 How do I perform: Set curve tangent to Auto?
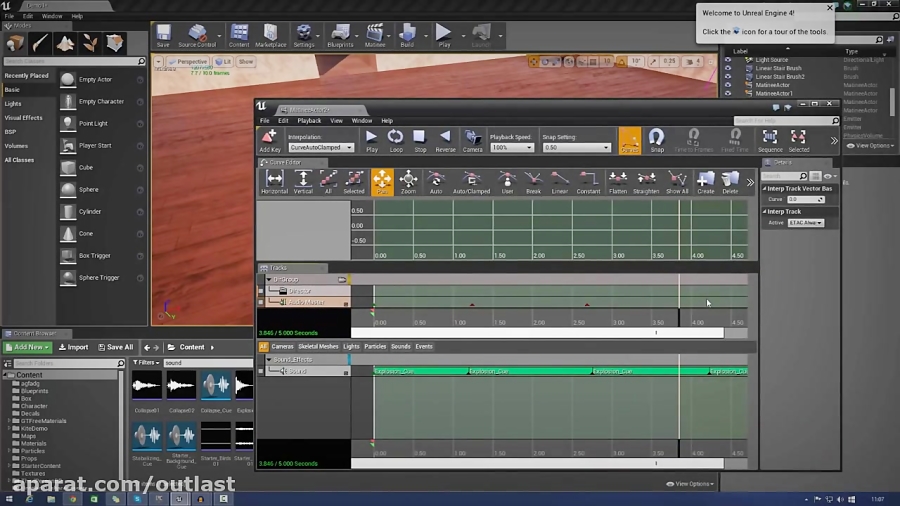[436, 182]
